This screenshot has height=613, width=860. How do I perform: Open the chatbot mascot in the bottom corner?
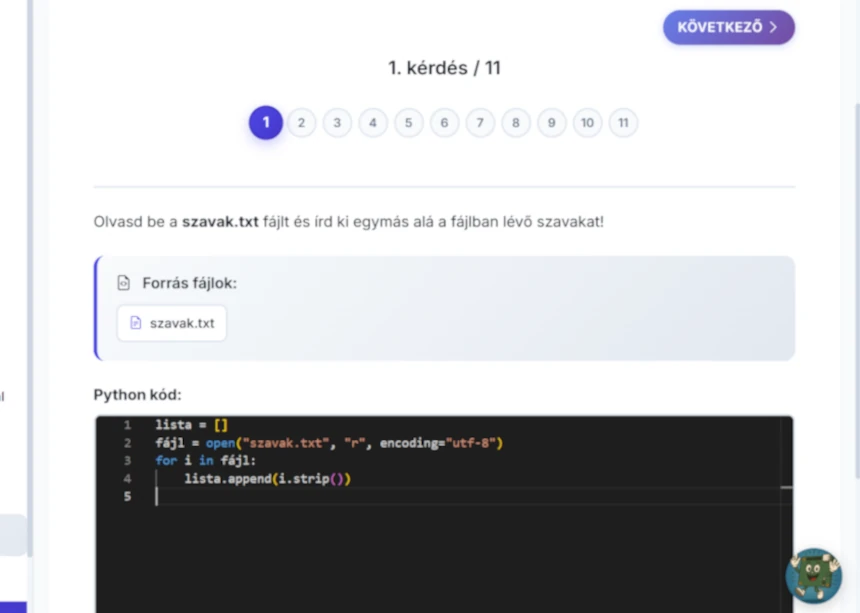[x=813, y=577]
